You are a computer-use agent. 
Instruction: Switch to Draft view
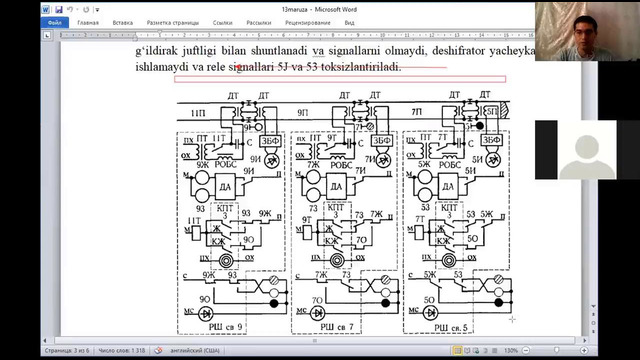point(494,351)
